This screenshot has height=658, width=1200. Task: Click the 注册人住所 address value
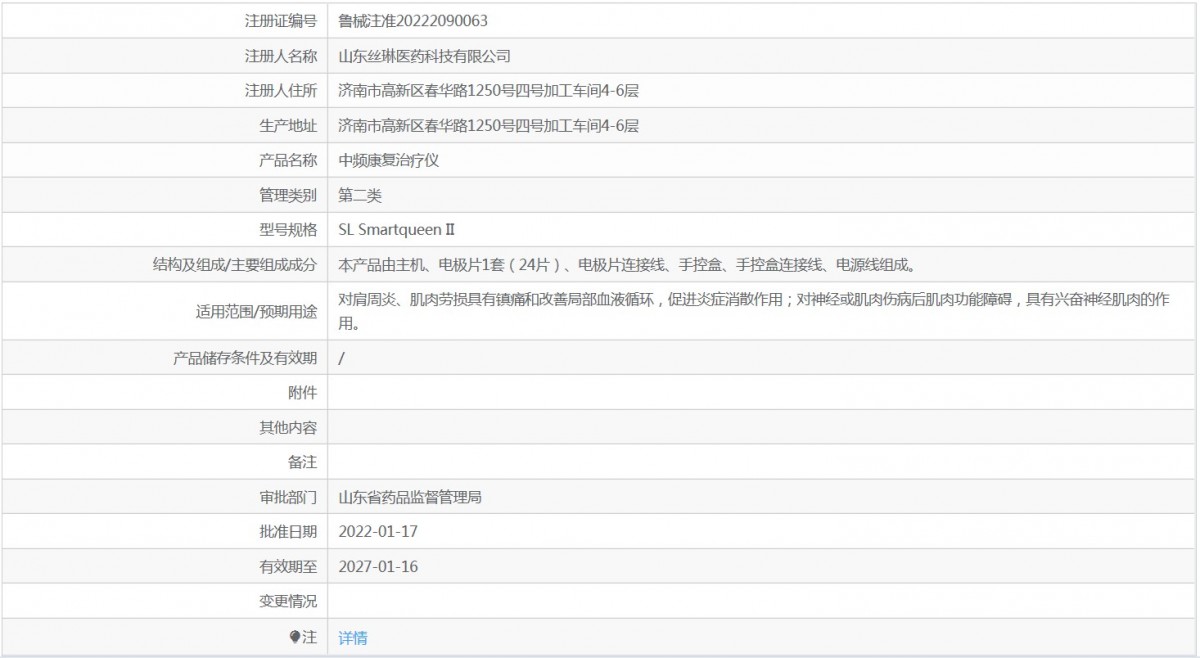point(489,91)
